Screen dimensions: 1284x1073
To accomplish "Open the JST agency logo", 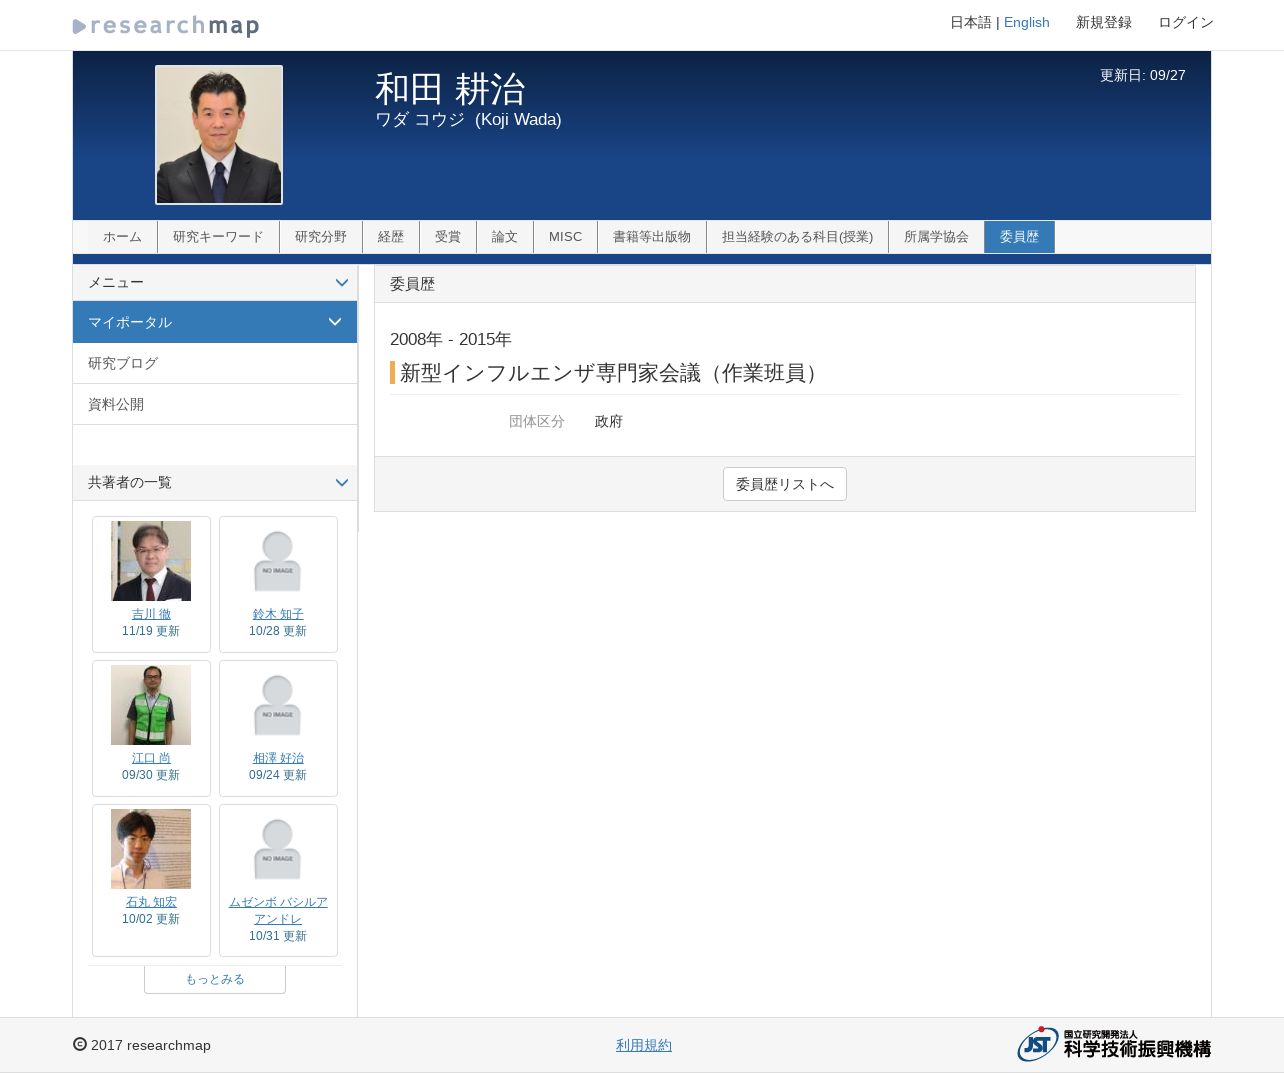I will pos(1113,1044).
